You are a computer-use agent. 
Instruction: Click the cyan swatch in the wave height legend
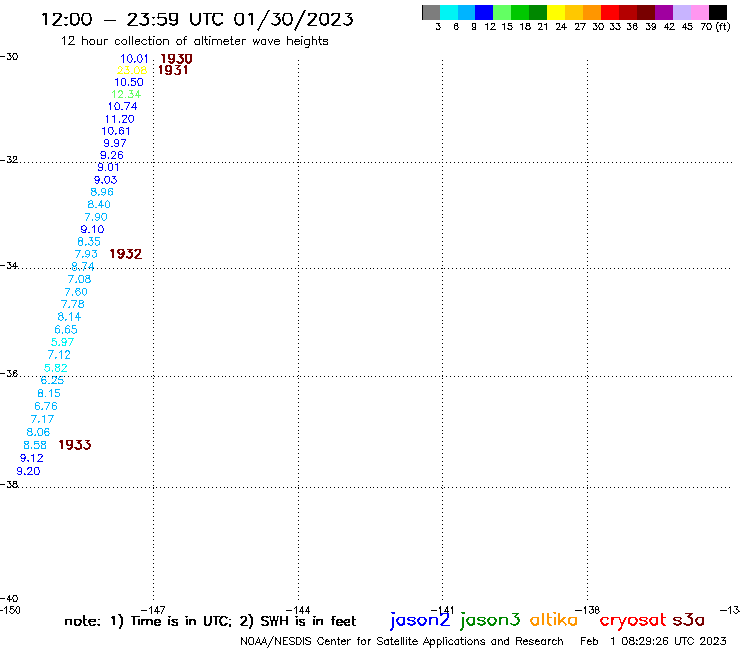coord(449,12)
